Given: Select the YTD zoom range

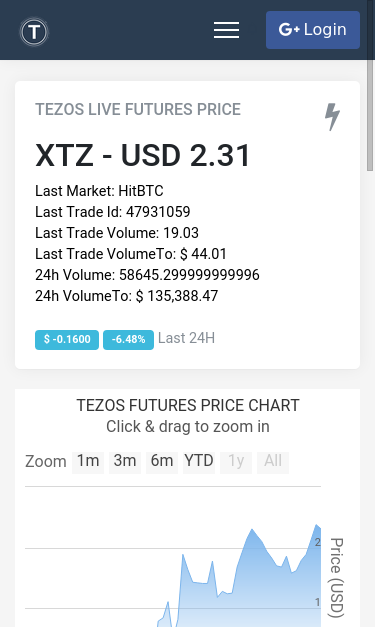Looking at the screenshot, I should pyautogui.click(x=199, y=462).
